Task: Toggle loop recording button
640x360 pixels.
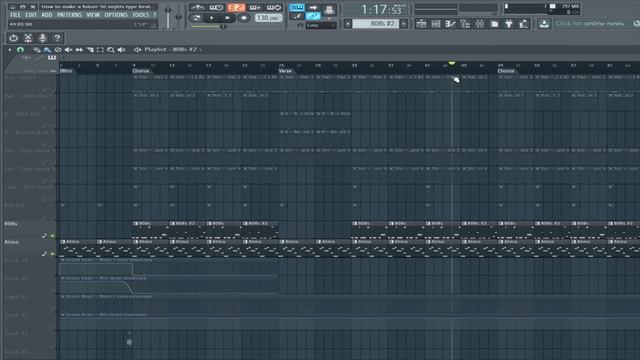Action: 273,7
